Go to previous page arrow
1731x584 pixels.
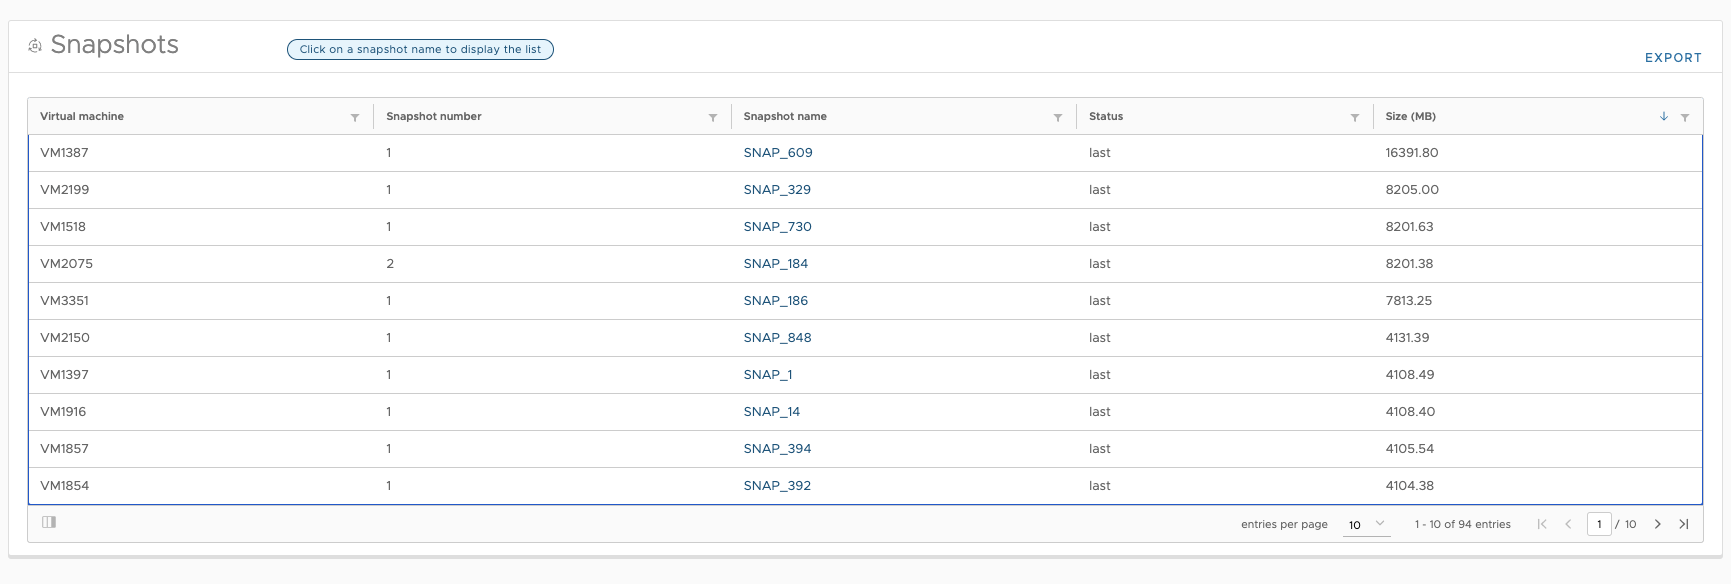(x=1568, y=524)
